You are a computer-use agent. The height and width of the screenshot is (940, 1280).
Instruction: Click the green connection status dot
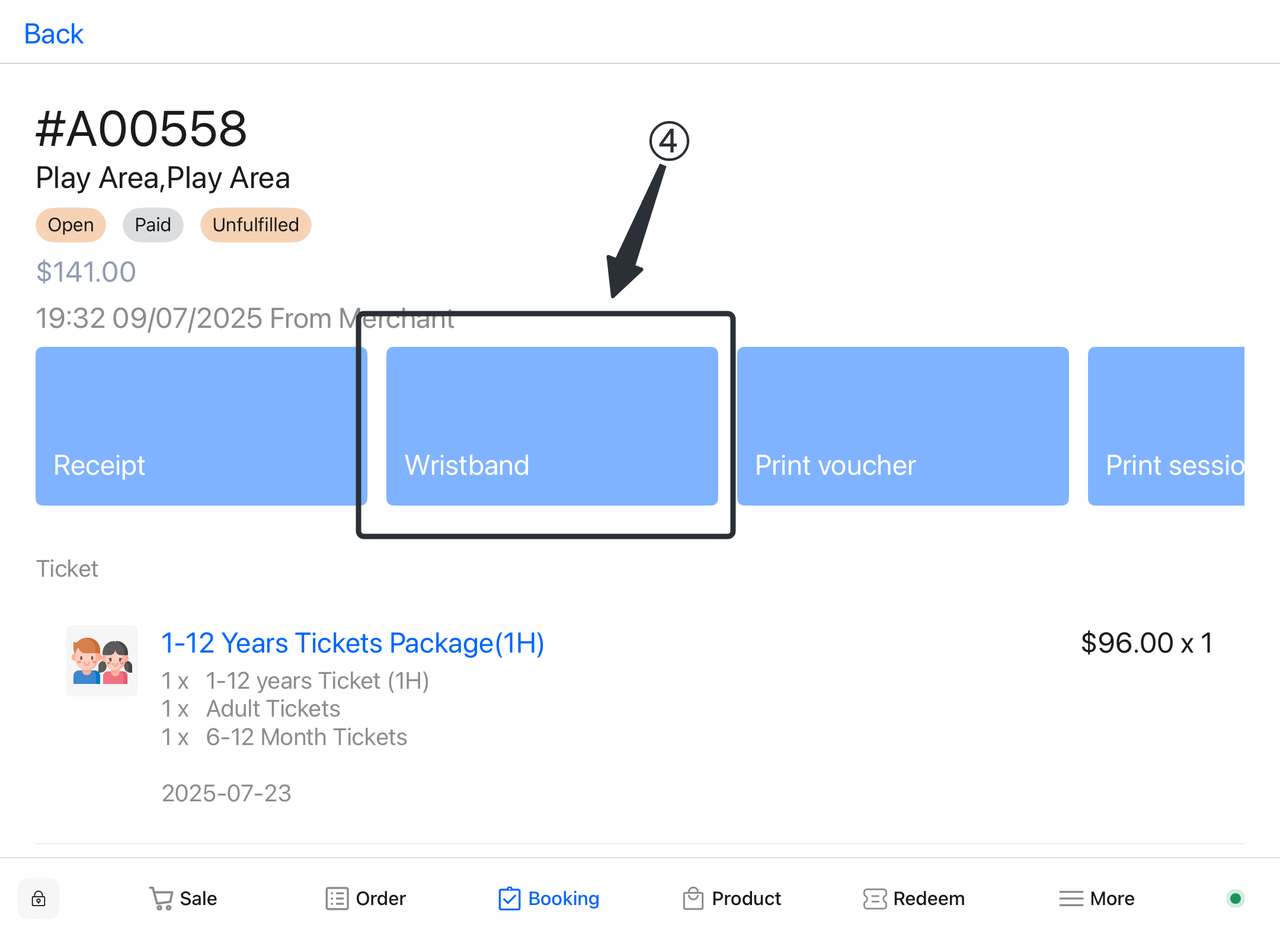[x=1235, y=898]
